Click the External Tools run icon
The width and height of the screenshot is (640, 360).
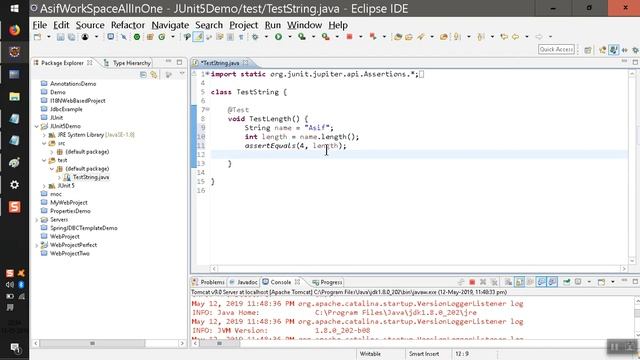click(x=325, y=37)
